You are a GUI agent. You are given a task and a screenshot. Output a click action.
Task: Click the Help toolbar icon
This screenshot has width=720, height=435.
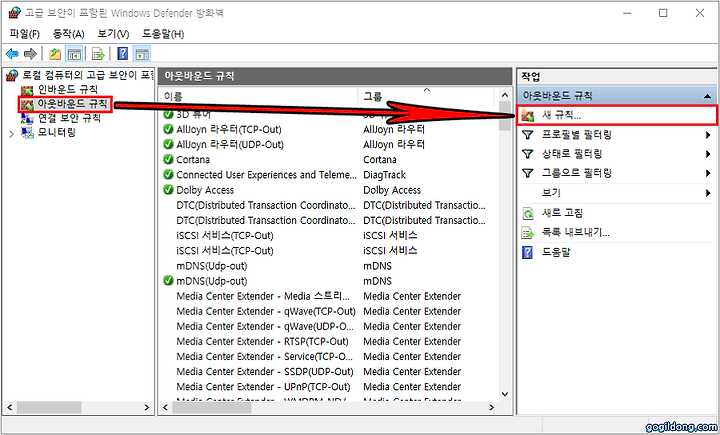tap(123, 54)
